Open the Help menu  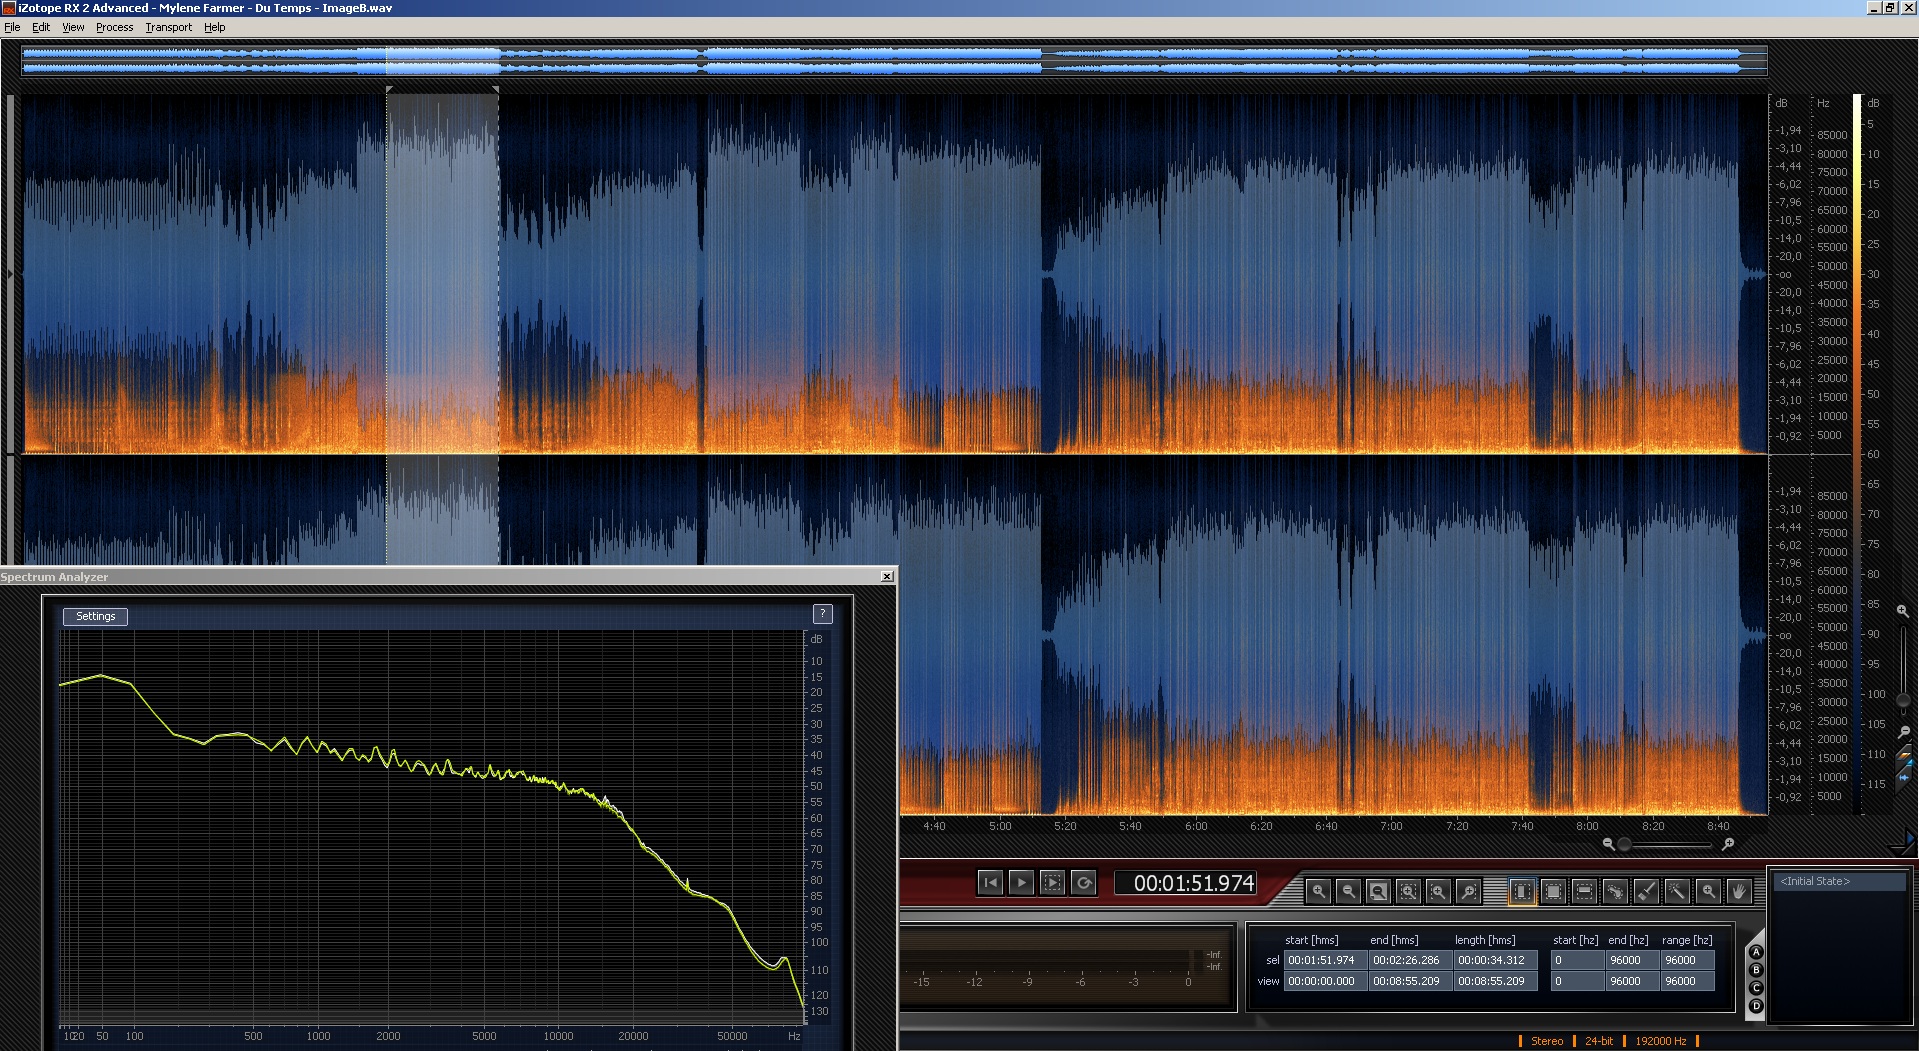(x=214, y=27)
